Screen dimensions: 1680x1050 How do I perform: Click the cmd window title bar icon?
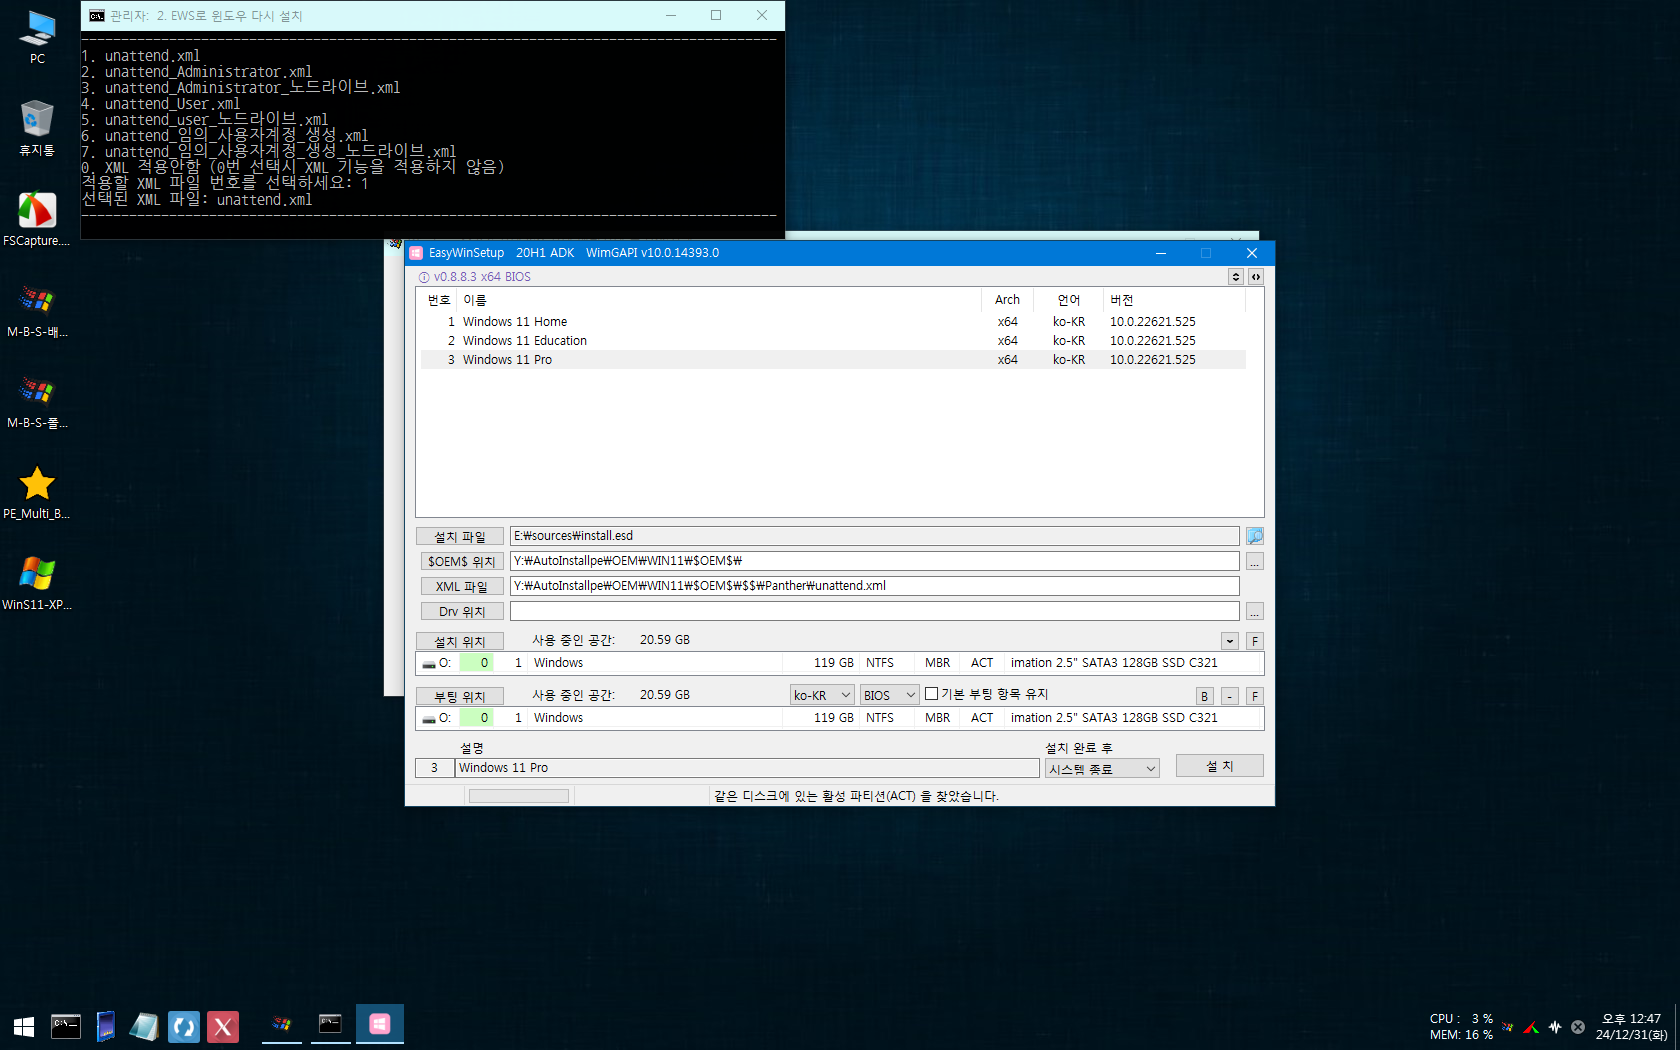97,16
